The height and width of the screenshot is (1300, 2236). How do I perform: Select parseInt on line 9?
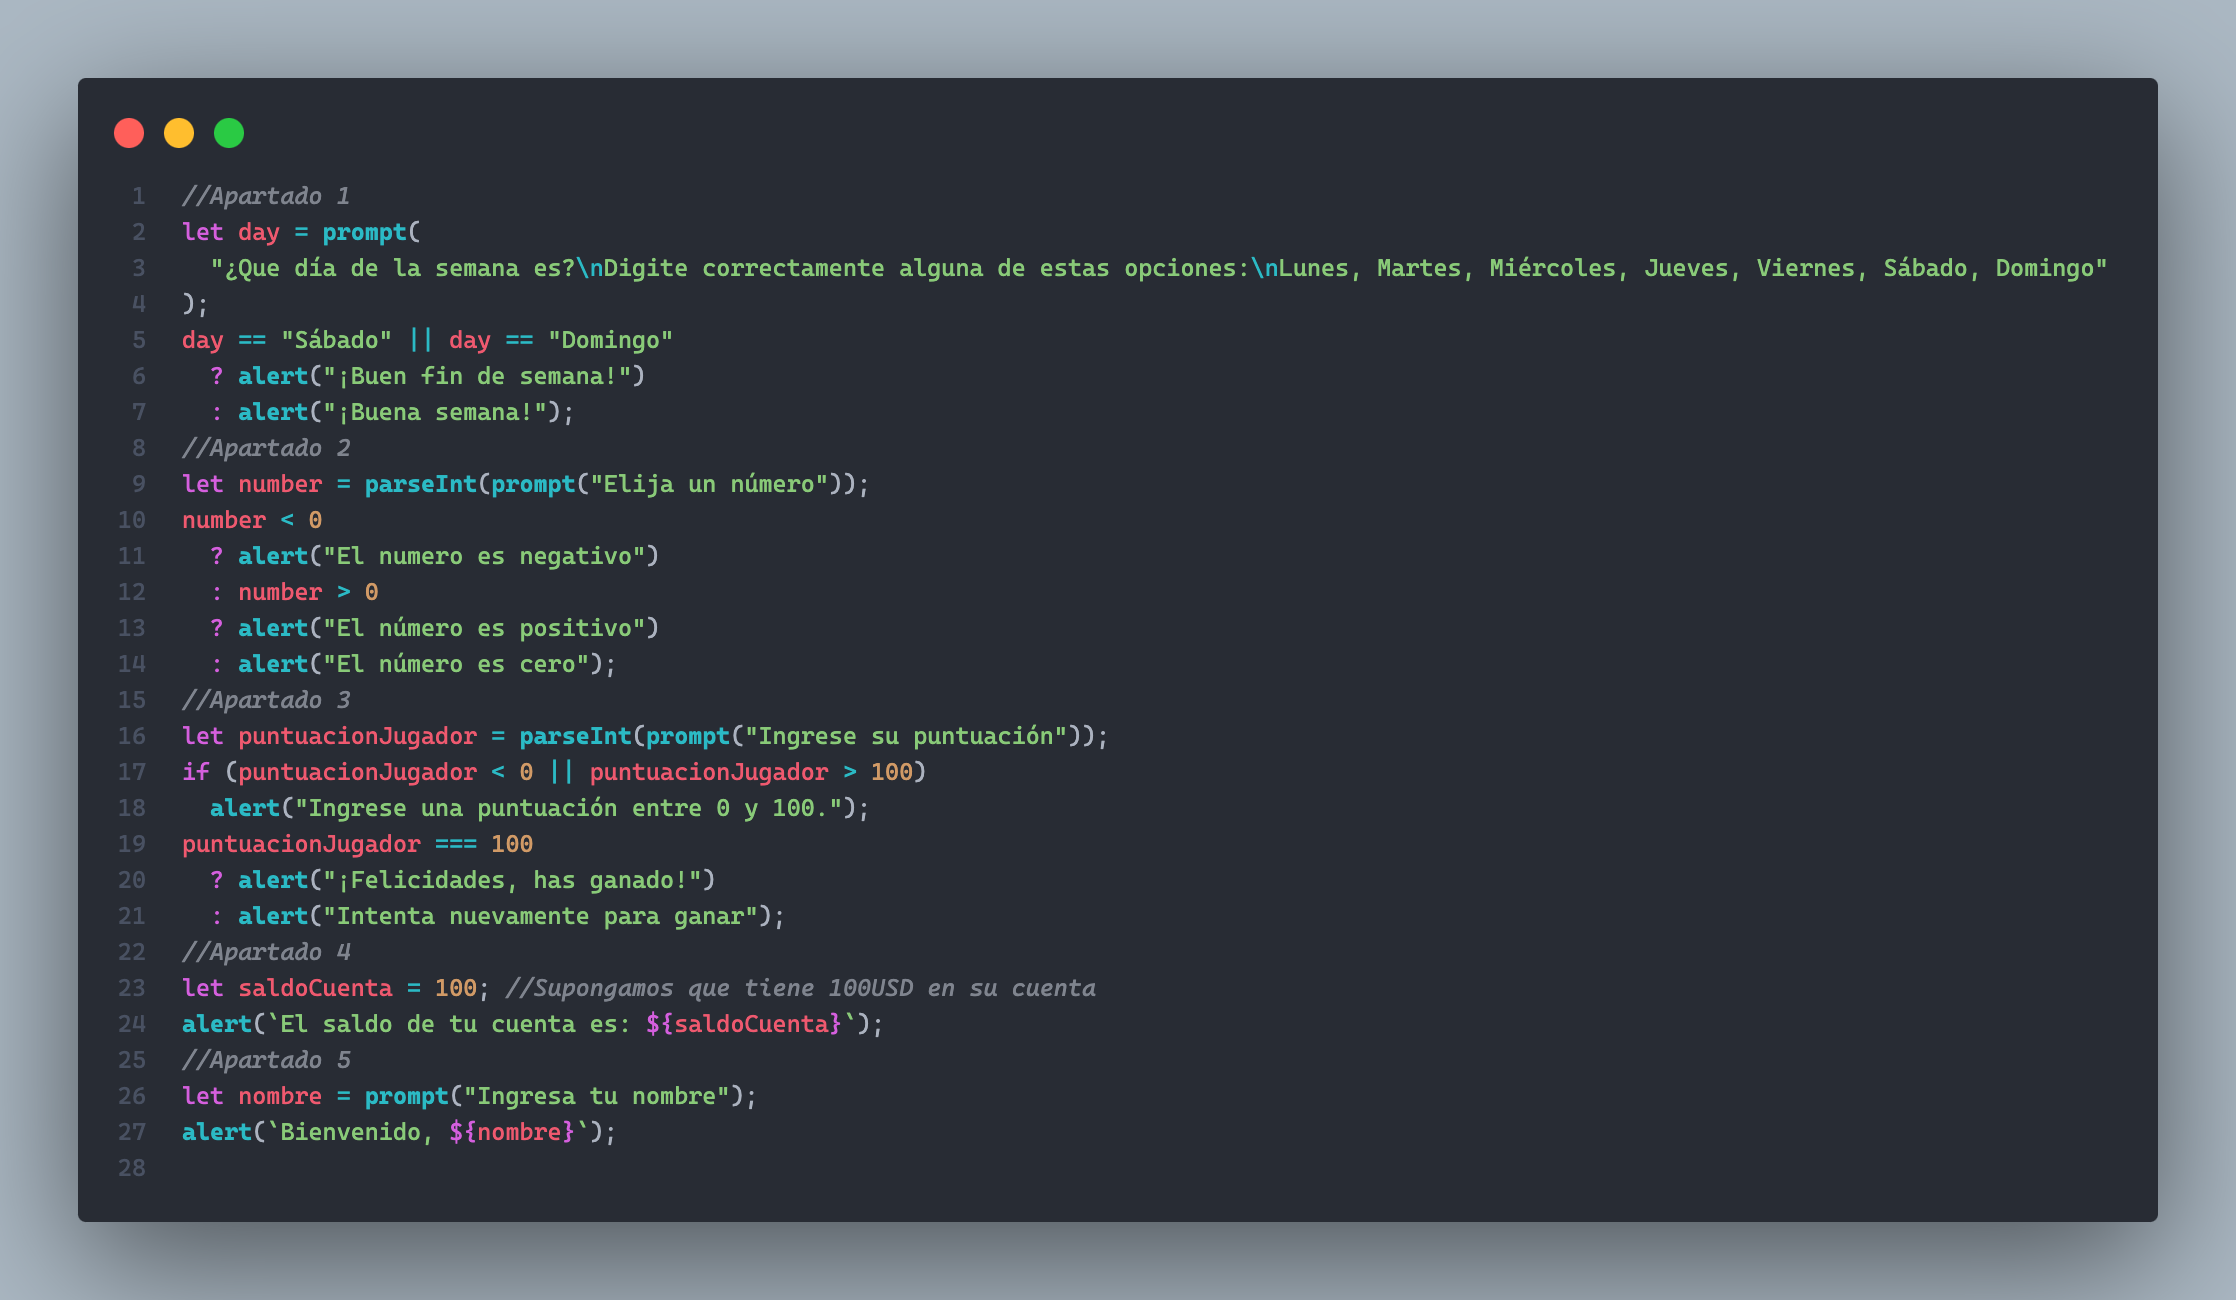click(x=410, y=484)
